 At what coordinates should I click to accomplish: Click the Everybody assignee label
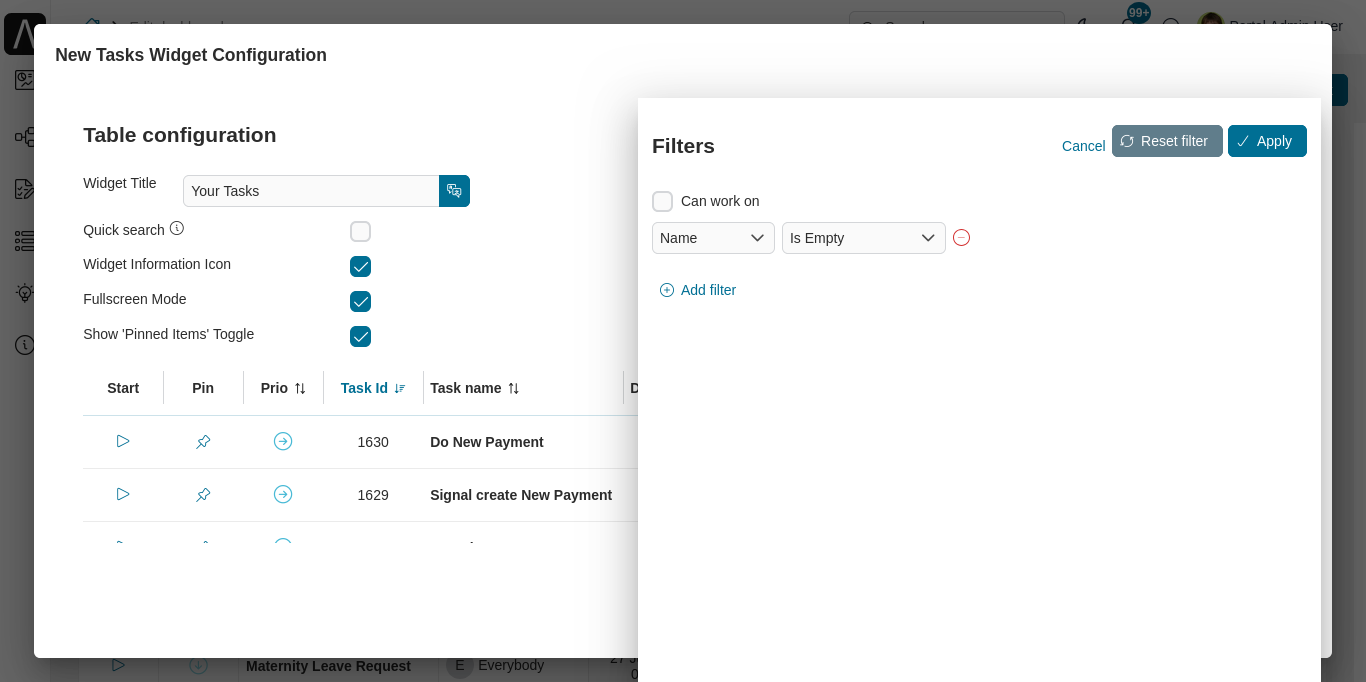(511, 665)
